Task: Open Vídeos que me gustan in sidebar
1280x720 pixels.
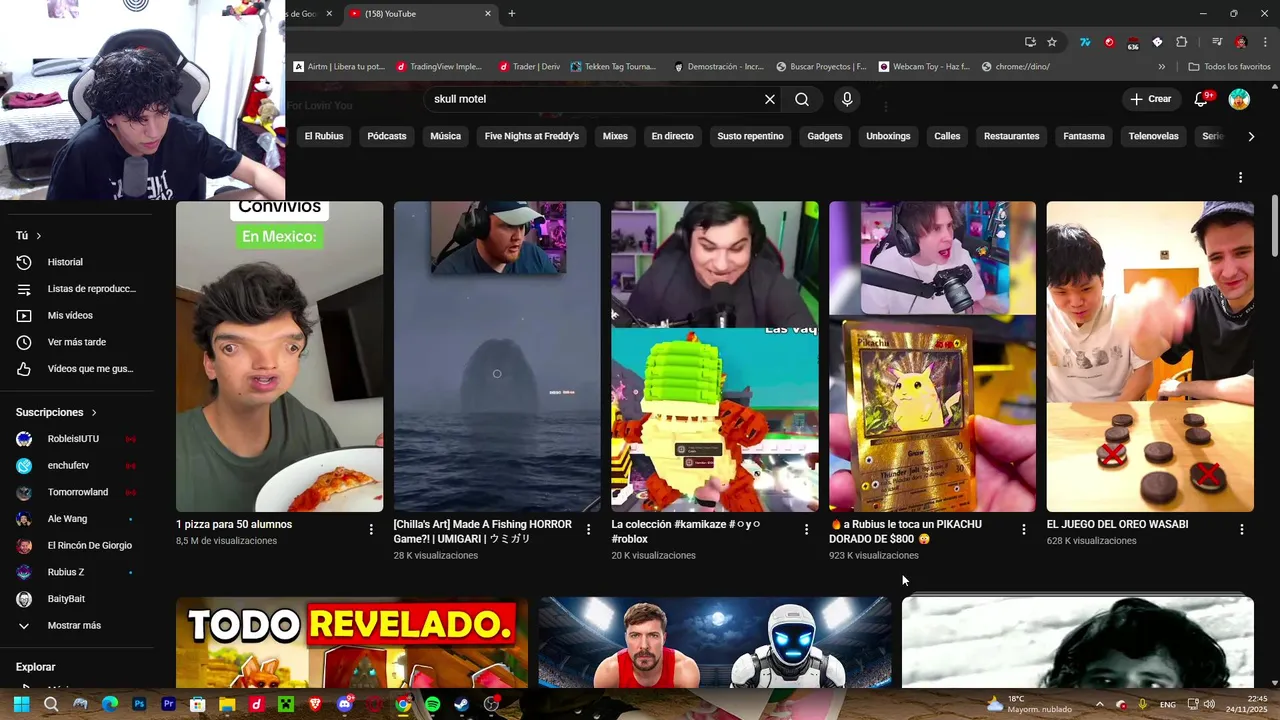Action: 75,369
